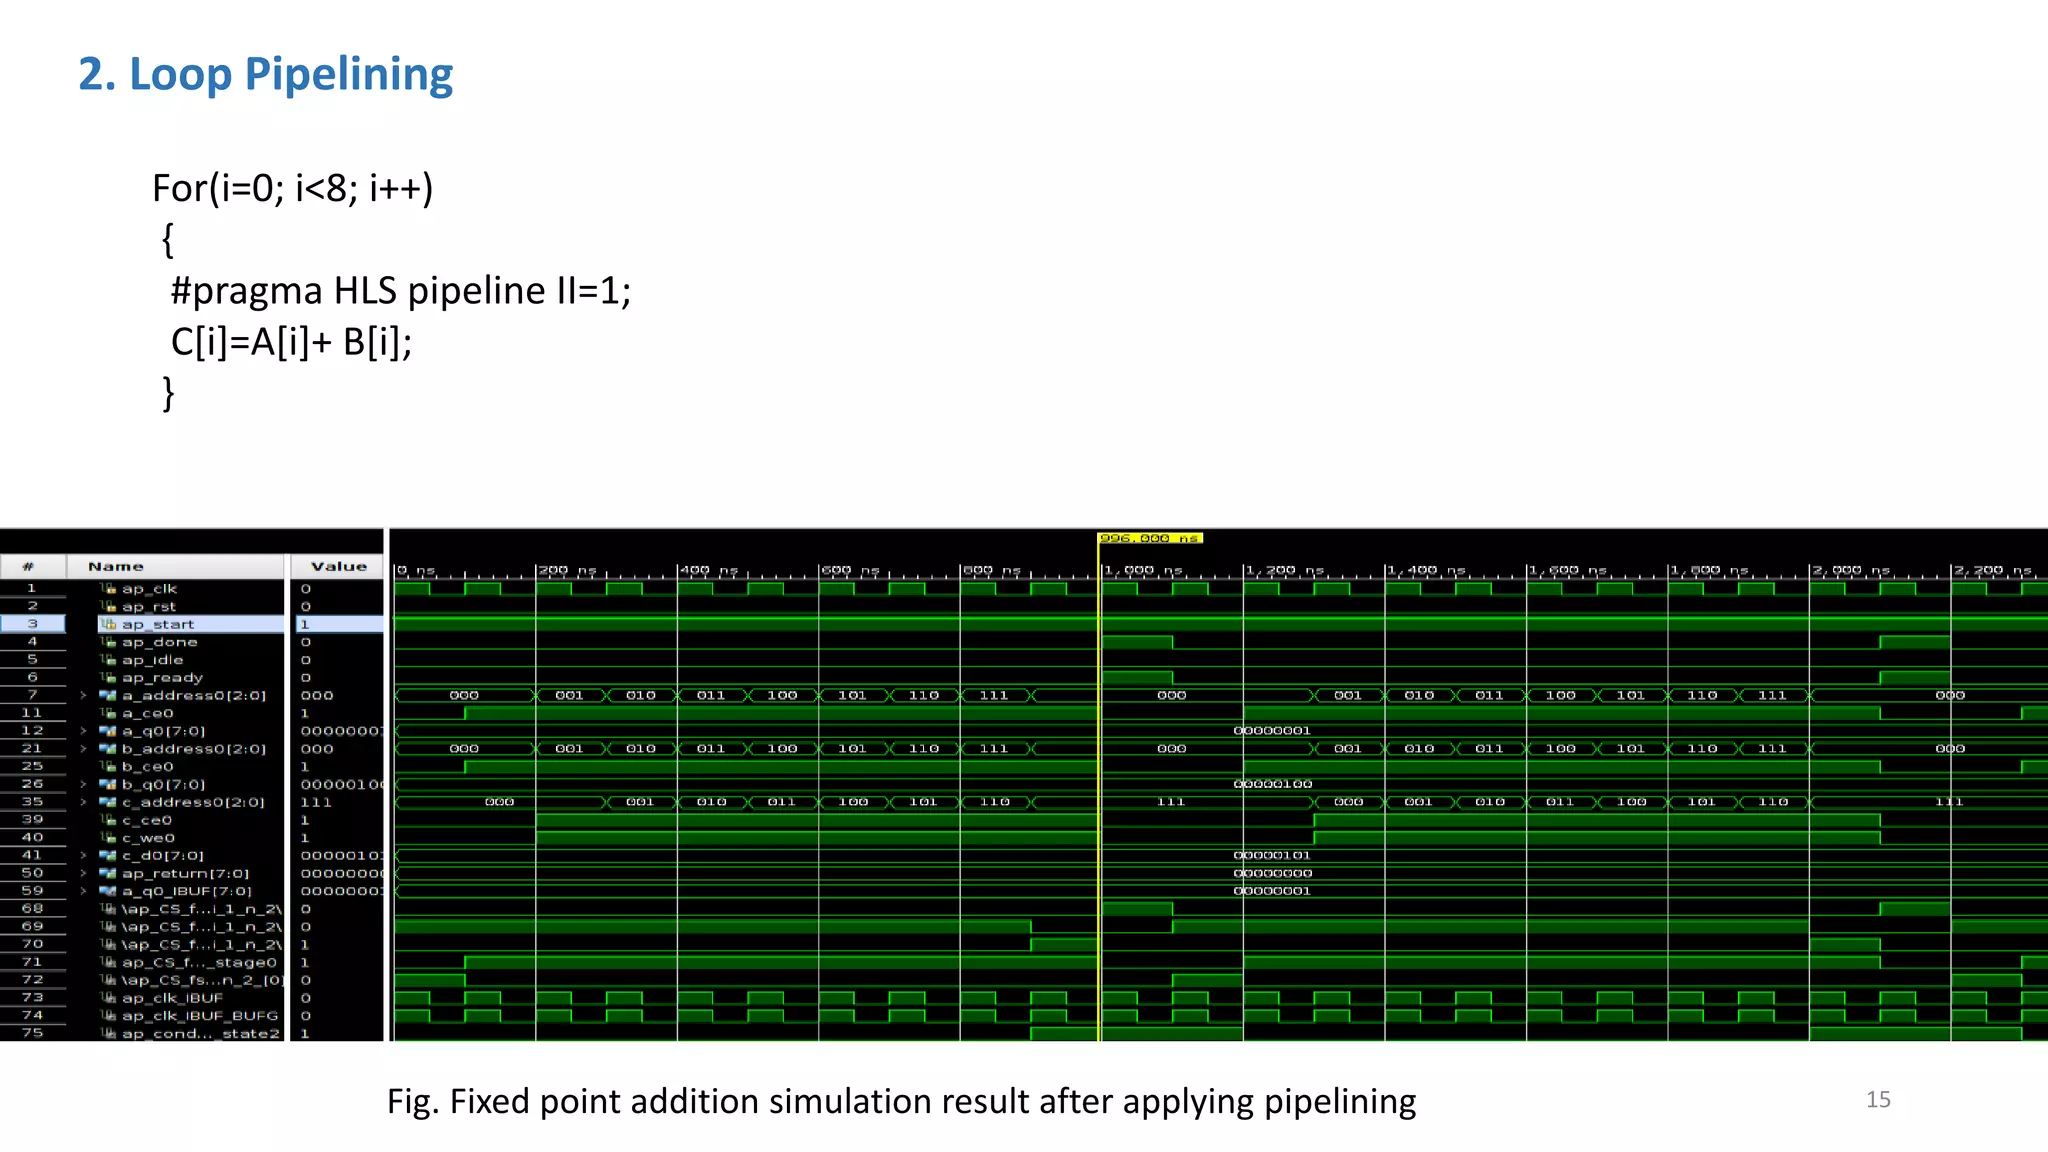Click the value 000 of a_address0
This screenshot has height=1152, width=2048.
point(317,695)
